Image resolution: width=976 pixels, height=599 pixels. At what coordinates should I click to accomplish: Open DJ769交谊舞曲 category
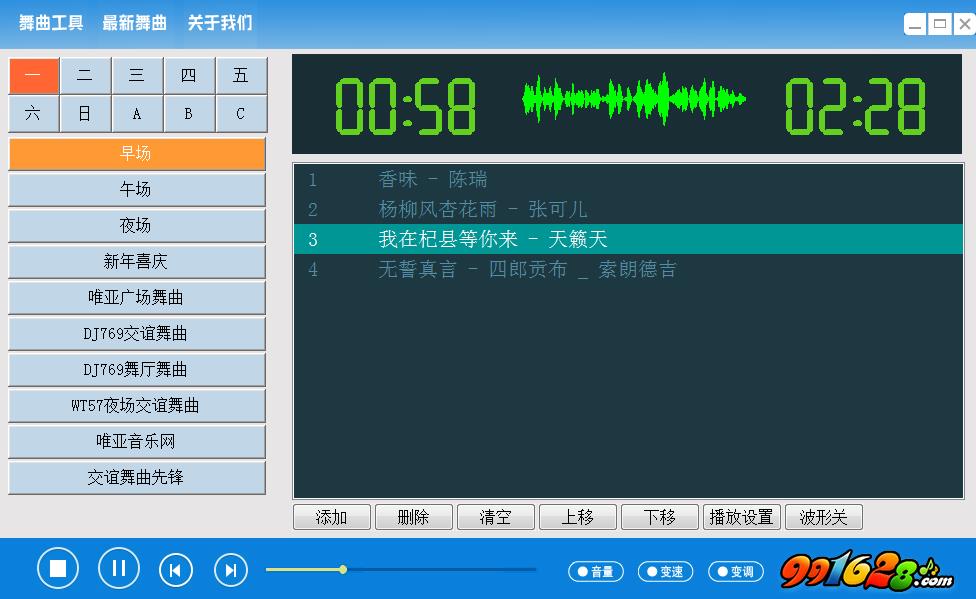137,334
